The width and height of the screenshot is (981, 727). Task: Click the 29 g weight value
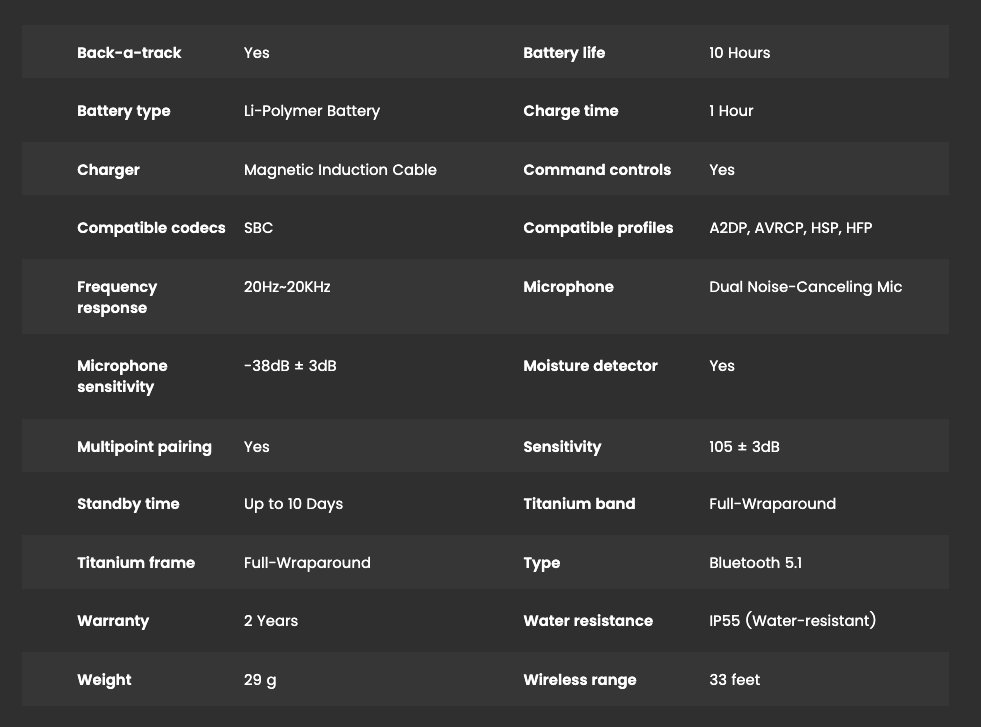pos(260,680)
